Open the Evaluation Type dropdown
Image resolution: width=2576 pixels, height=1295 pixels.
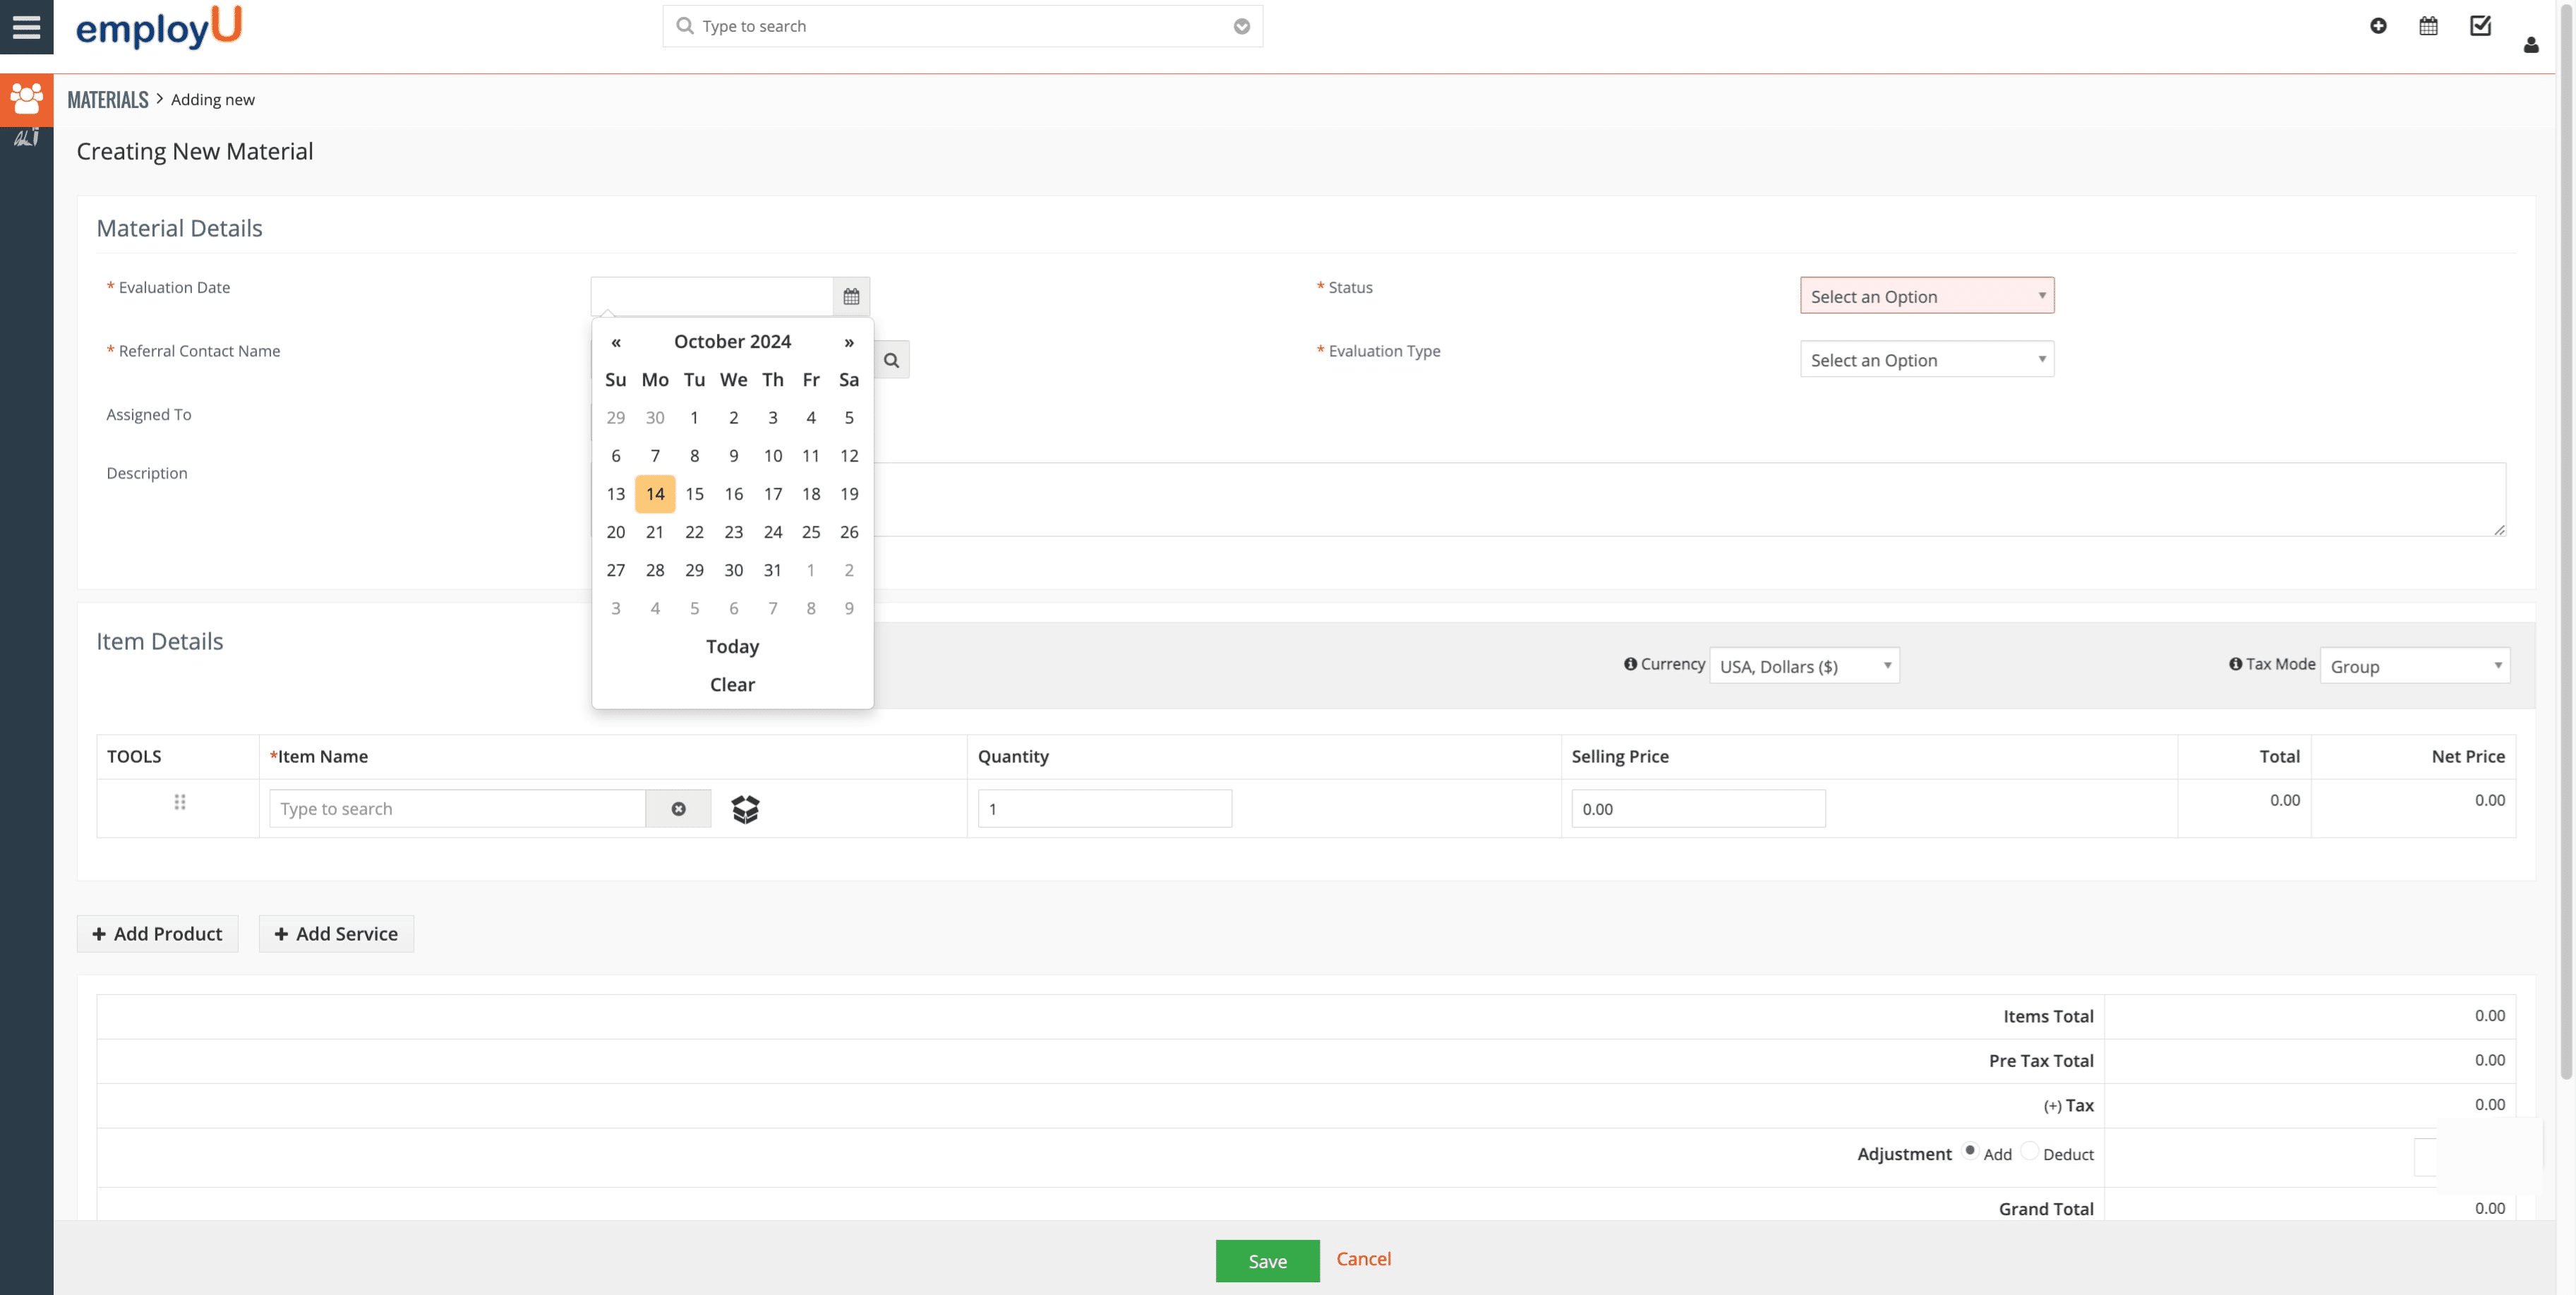pyautogui.click(x=1926, y=359)
